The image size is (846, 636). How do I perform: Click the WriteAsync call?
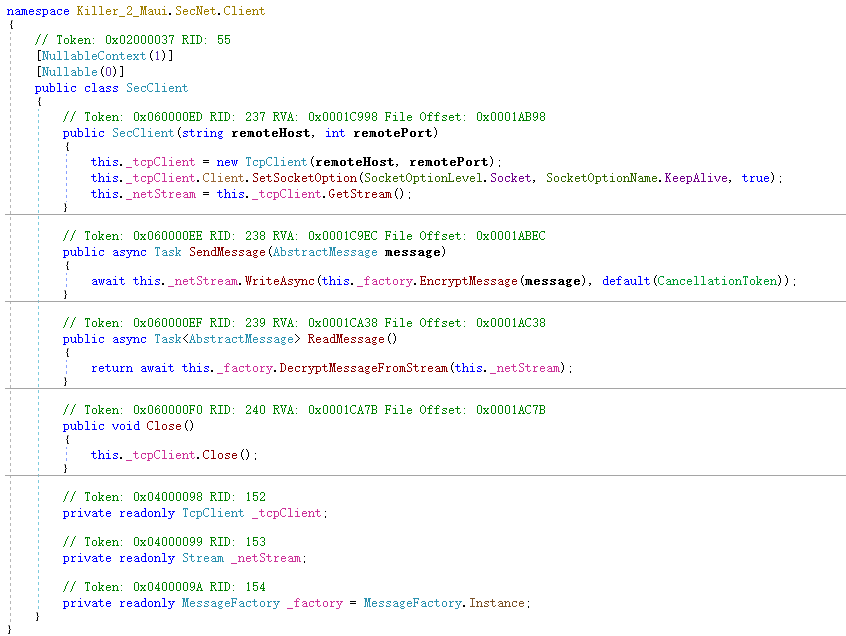pyautogui.click(x=279, y=281)
